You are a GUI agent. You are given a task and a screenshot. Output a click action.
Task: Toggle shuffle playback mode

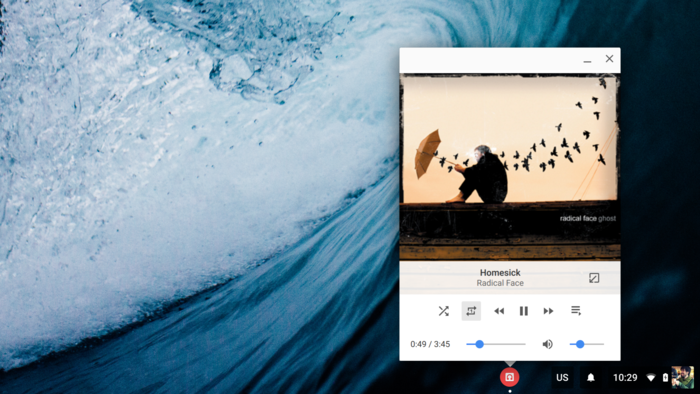(443, 311)
